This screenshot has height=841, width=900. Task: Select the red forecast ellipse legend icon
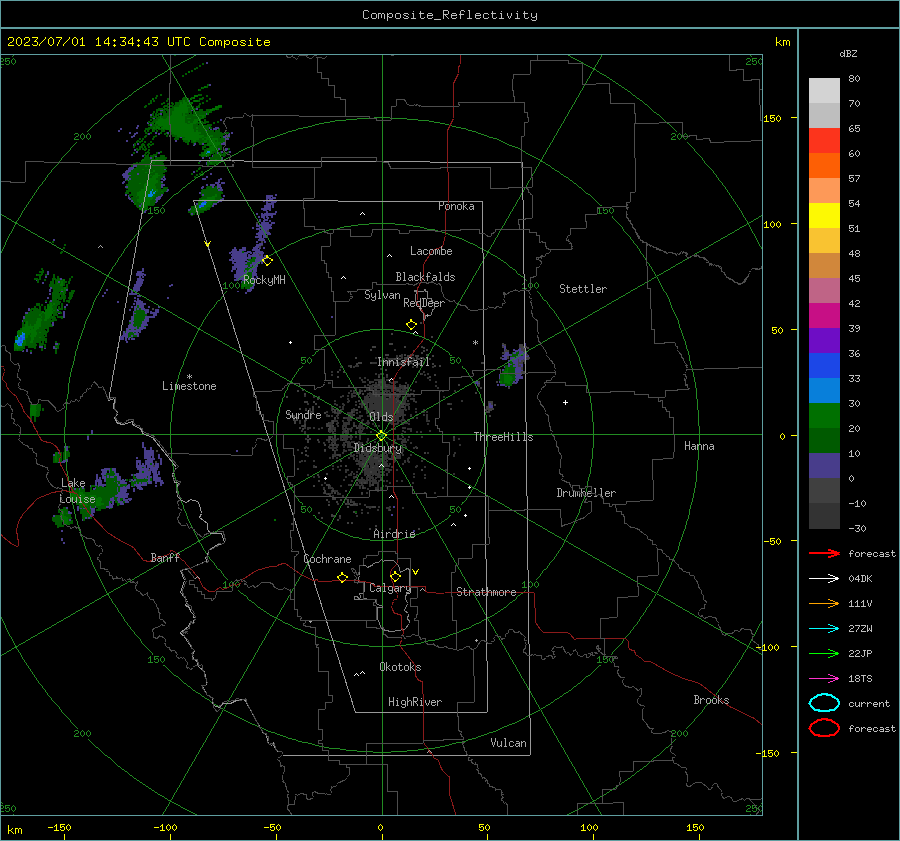coord(824,728)
